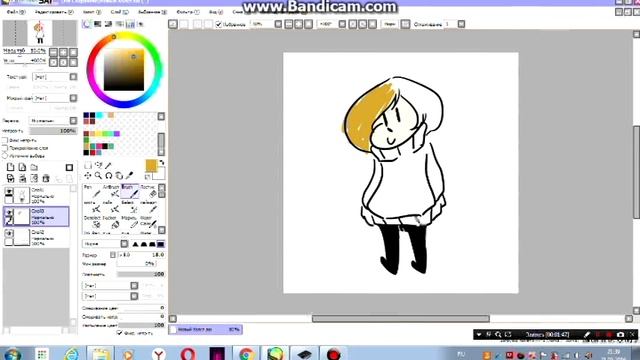Open the layer effect dropdown
The width and height of the screenshot is (640, 360).
(x=73, y=98)
